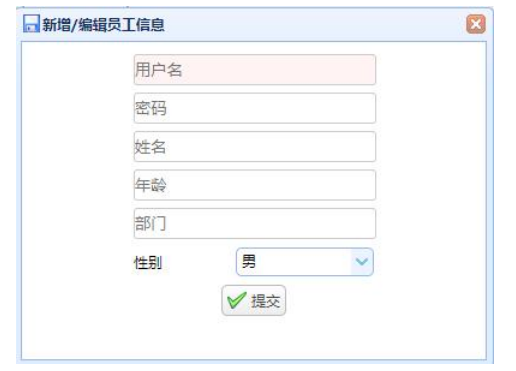The height and width of the screenshot is (371, 516).
Task: Click the 性别 label
Action: pyautogui.click(x=148, y=263)
